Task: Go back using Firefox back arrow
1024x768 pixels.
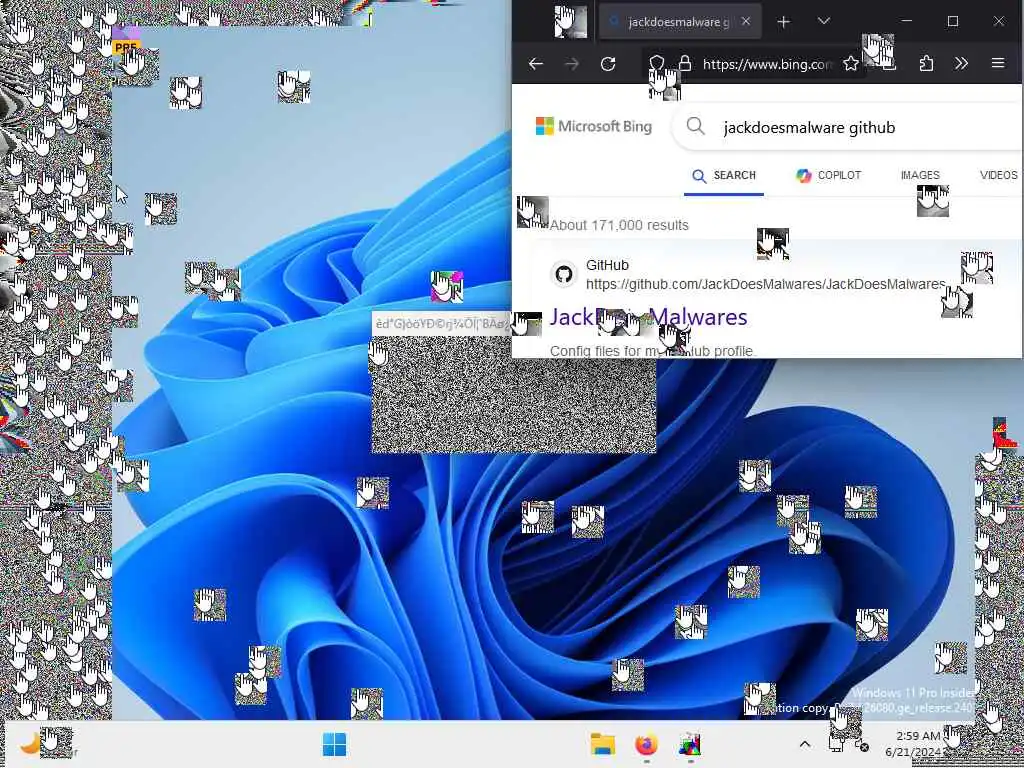Action: pos(536,63)
